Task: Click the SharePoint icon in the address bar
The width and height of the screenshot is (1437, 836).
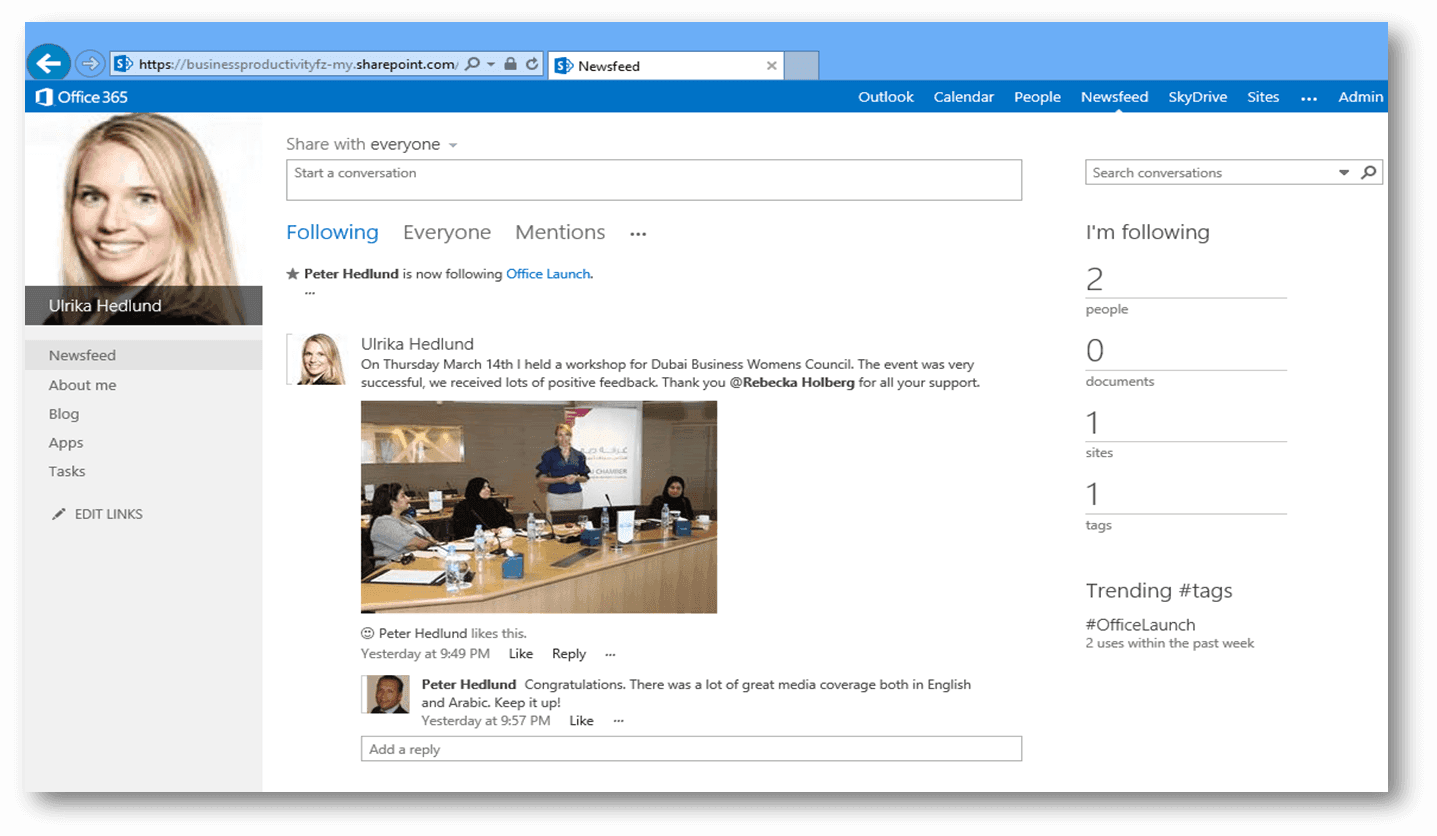Action: (x=123, y=63)
